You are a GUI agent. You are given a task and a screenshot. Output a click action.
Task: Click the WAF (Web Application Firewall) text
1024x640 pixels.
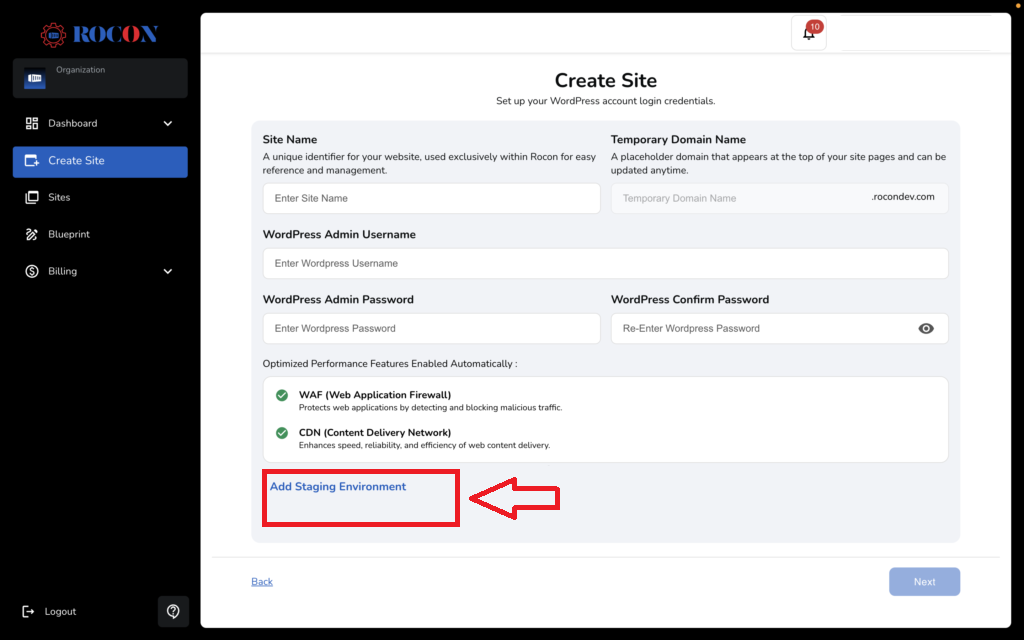[x=375, y=394]
